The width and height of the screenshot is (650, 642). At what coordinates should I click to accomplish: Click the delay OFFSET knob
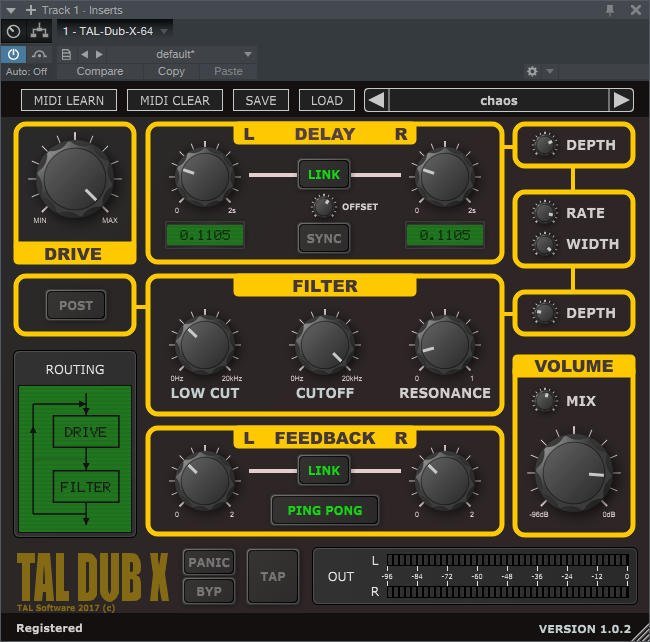click(323, 206)
